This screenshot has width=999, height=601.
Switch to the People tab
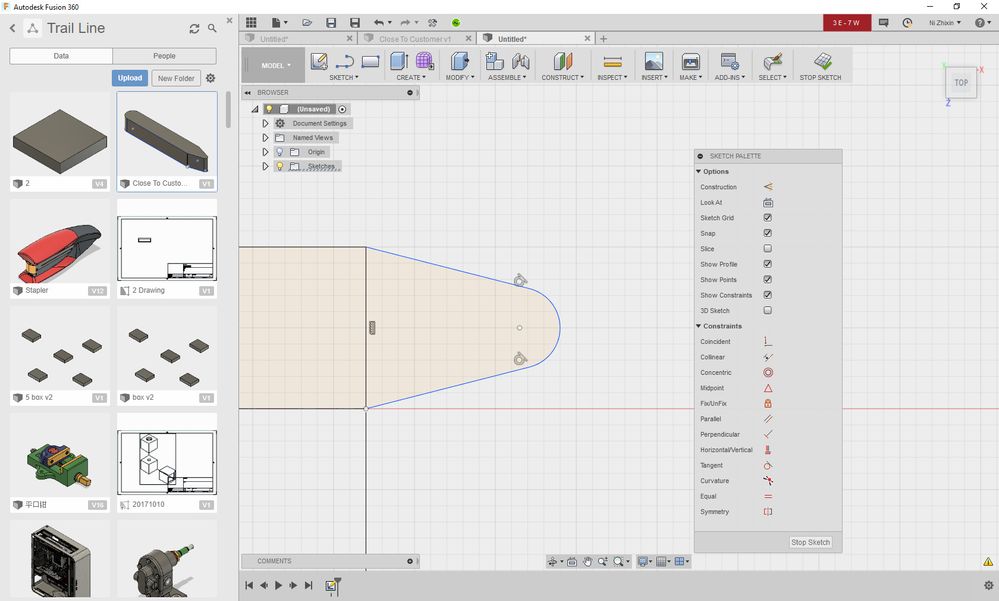(164, 56)
